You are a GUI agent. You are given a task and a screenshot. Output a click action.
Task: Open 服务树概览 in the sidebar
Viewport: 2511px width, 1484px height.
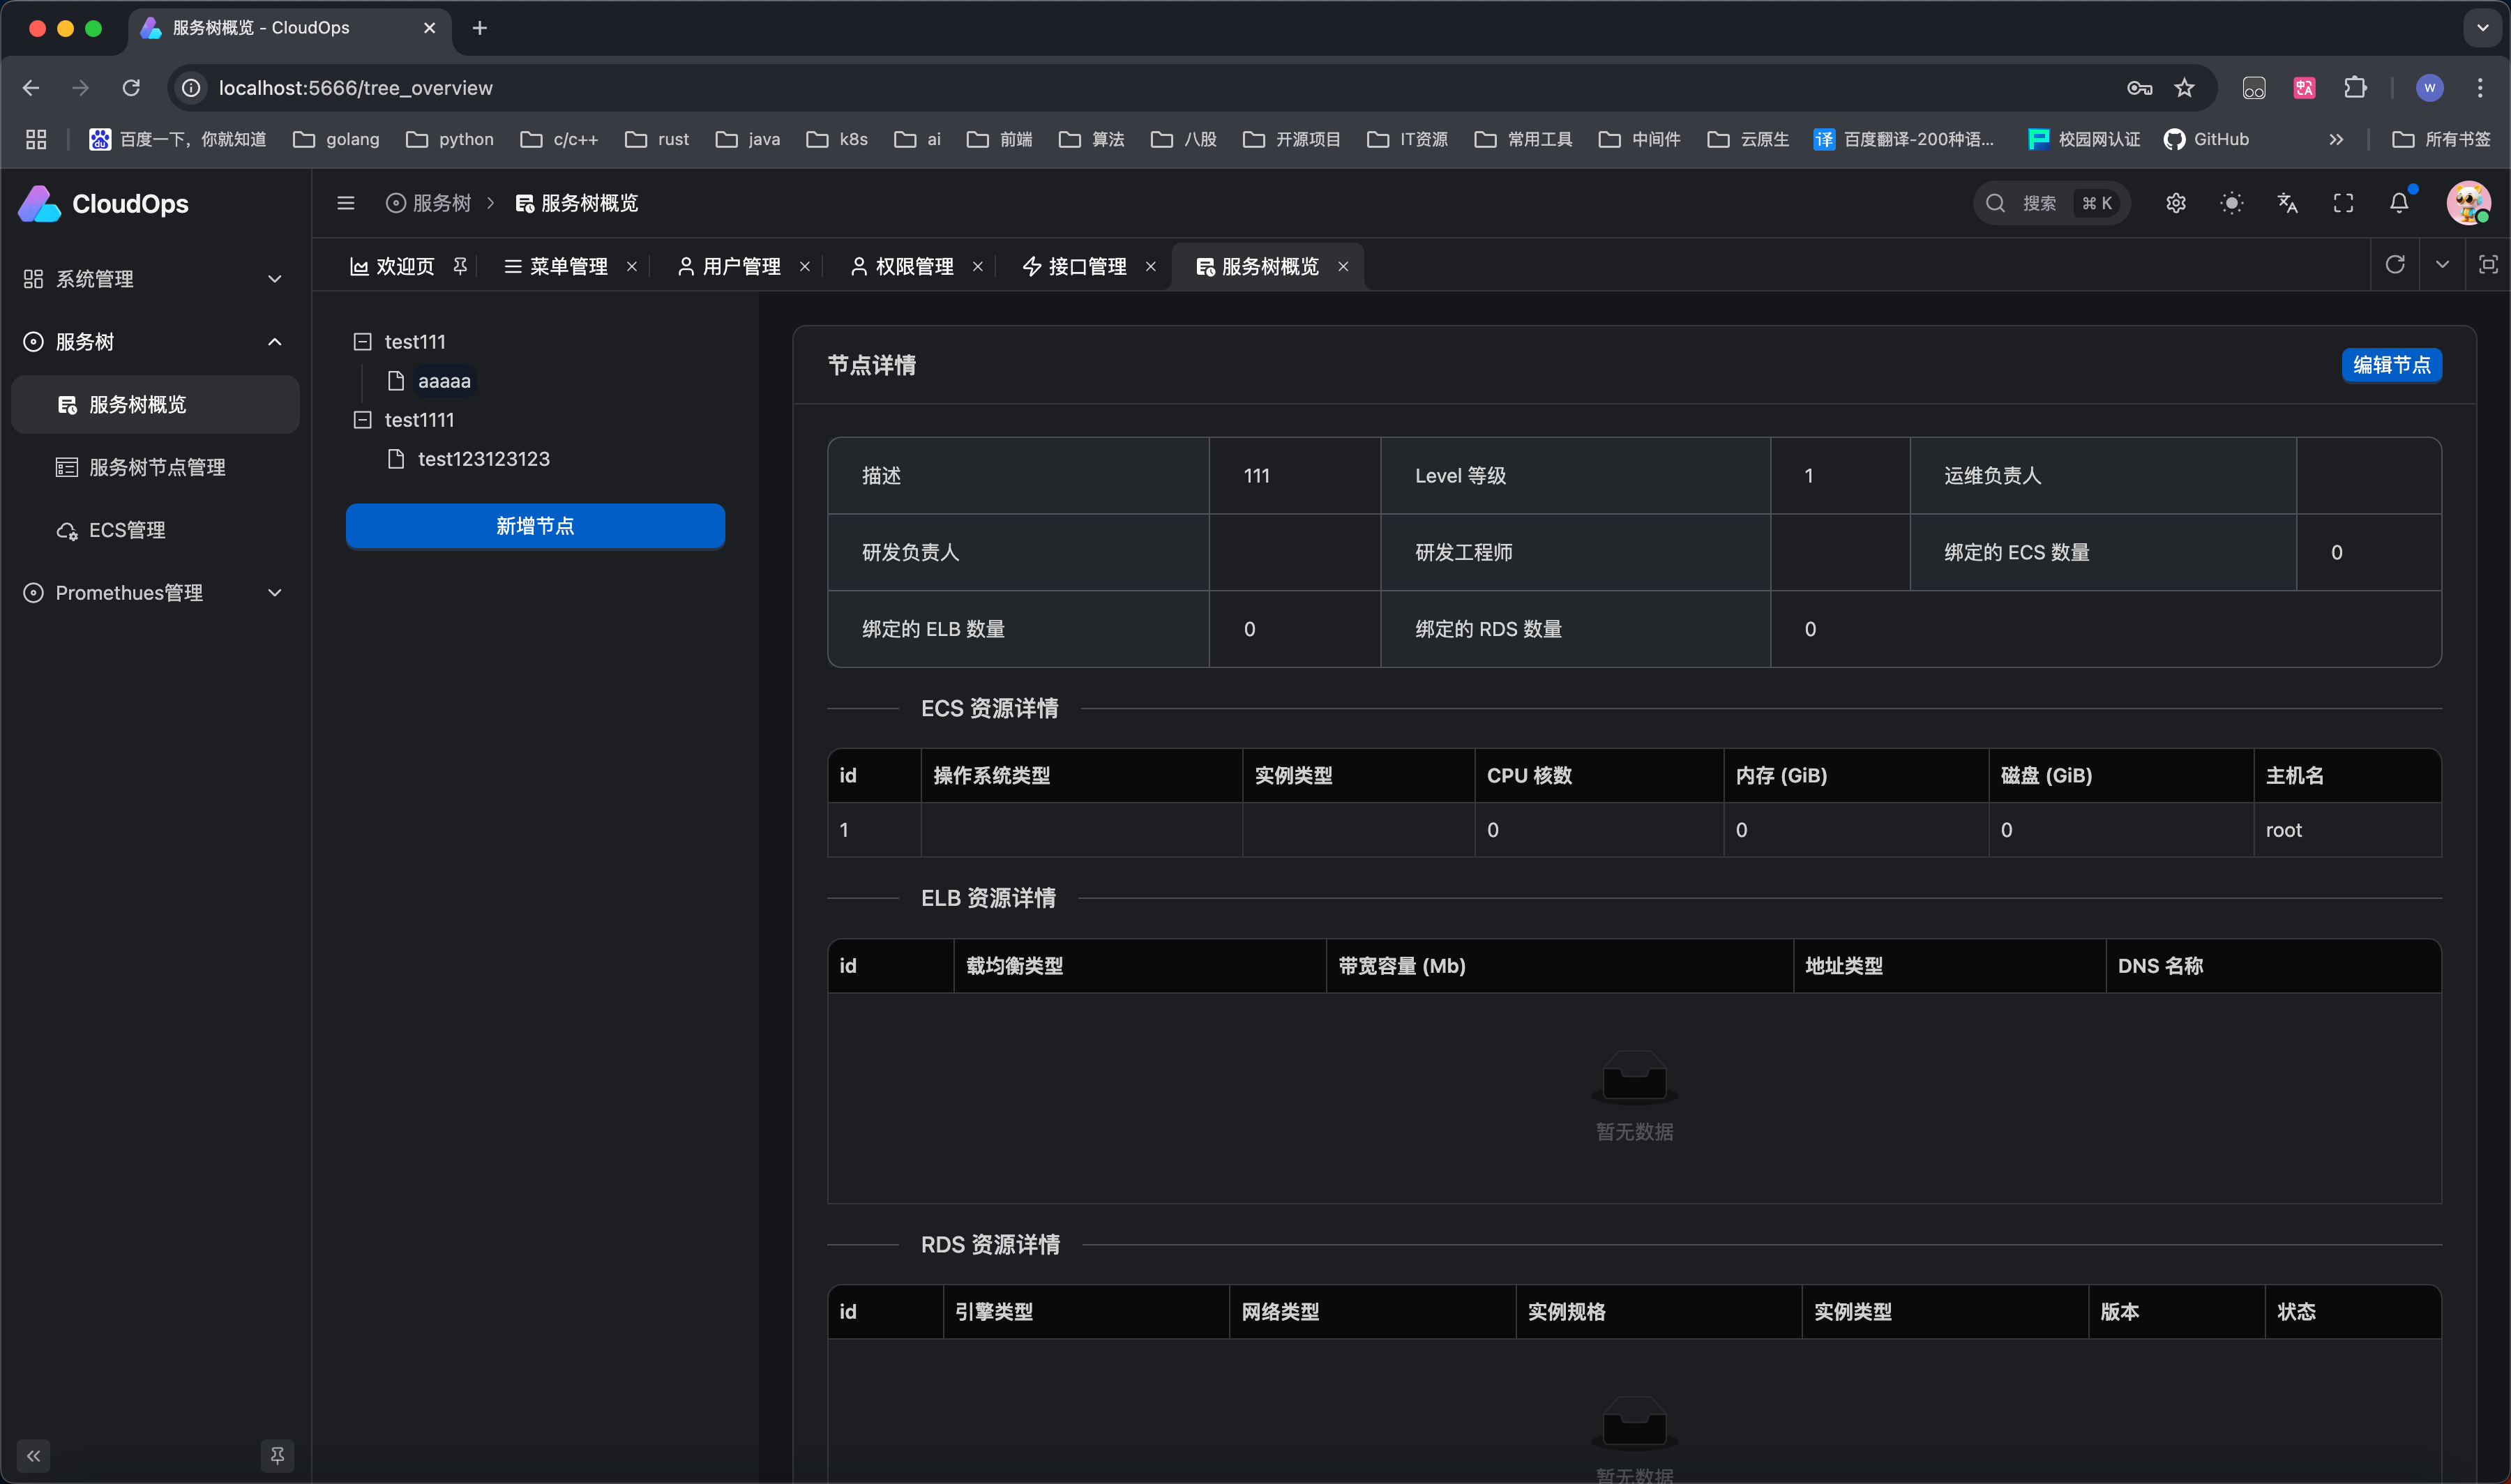pos(155,405)
